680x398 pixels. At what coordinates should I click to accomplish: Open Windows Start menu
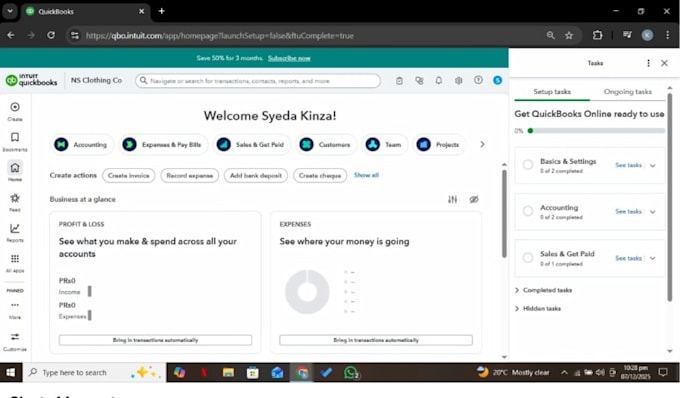[x=10, y=372]
